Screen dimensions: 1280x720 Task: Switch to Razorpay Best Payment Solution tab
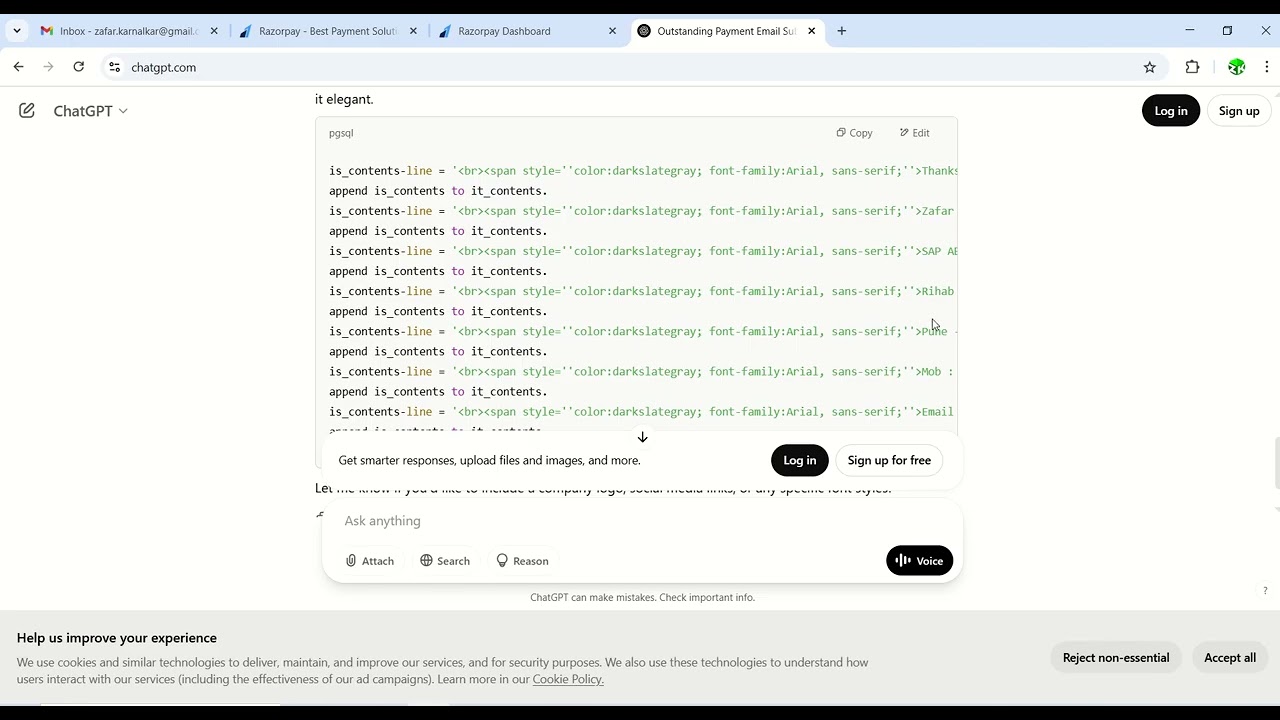(x=328, y=31)
